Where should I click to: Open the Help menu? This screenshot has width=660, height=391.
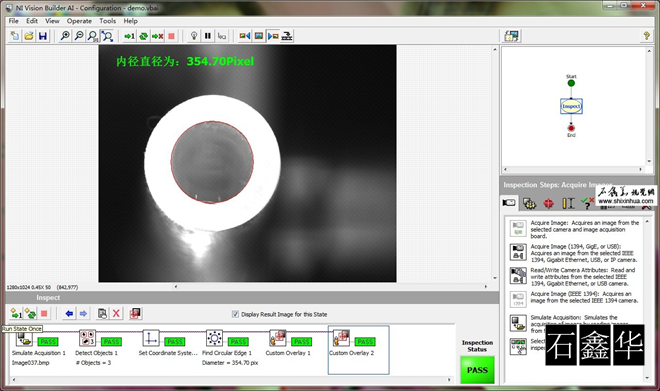(130, 21)
